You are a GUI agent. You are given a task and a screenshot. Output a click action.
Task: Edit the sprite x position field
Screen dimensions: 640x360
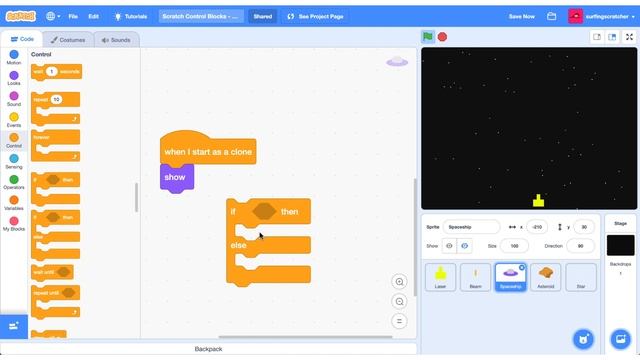537,227
